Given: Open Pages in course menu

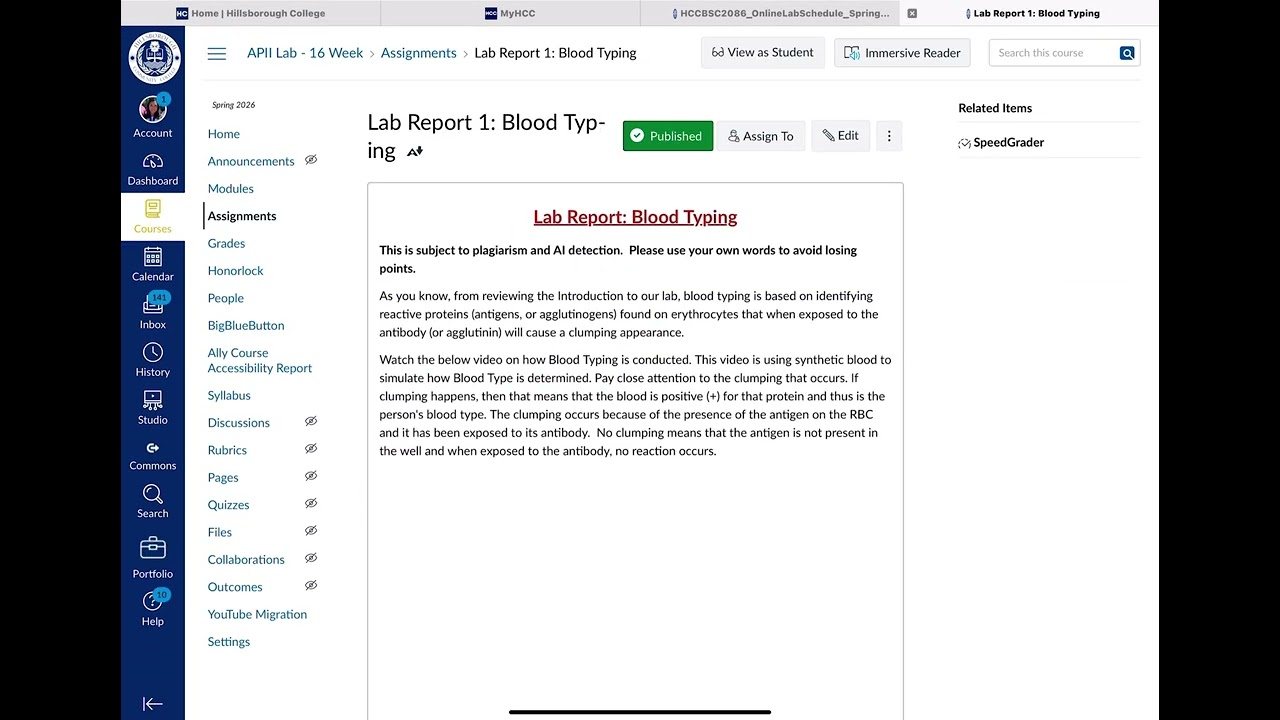Looking at the screenshot, I should [223, 478].
